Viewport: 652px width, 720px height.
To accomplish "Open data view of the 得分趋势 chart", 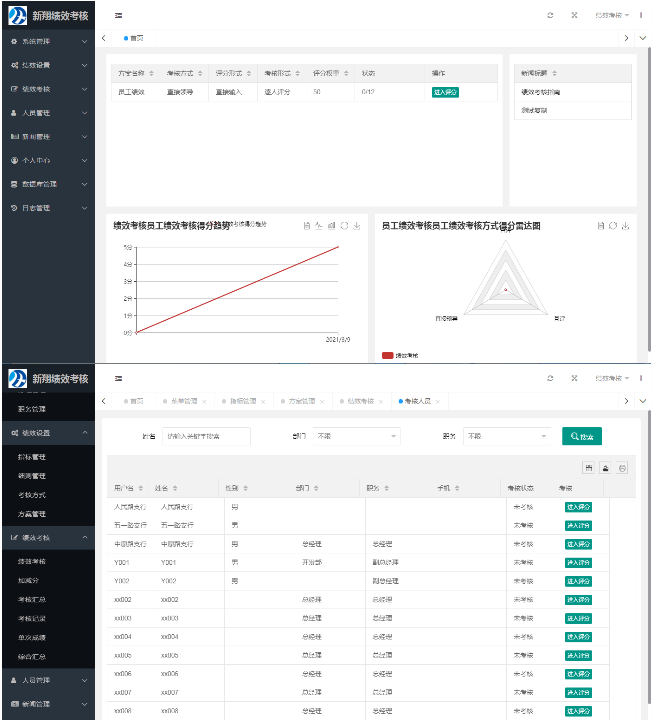I will tap(306, 226).
